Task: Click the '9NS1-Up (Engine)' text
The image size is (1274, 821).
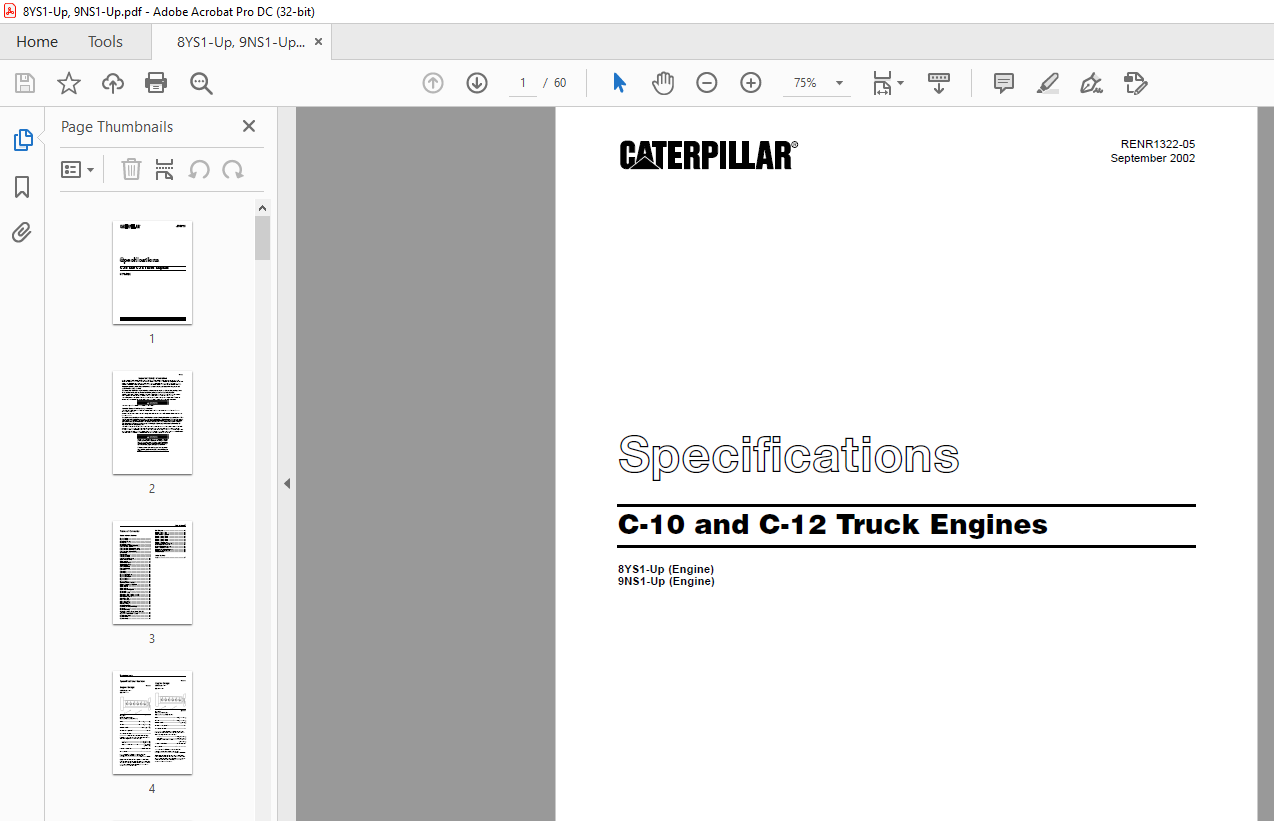Action: click(666, 581)
